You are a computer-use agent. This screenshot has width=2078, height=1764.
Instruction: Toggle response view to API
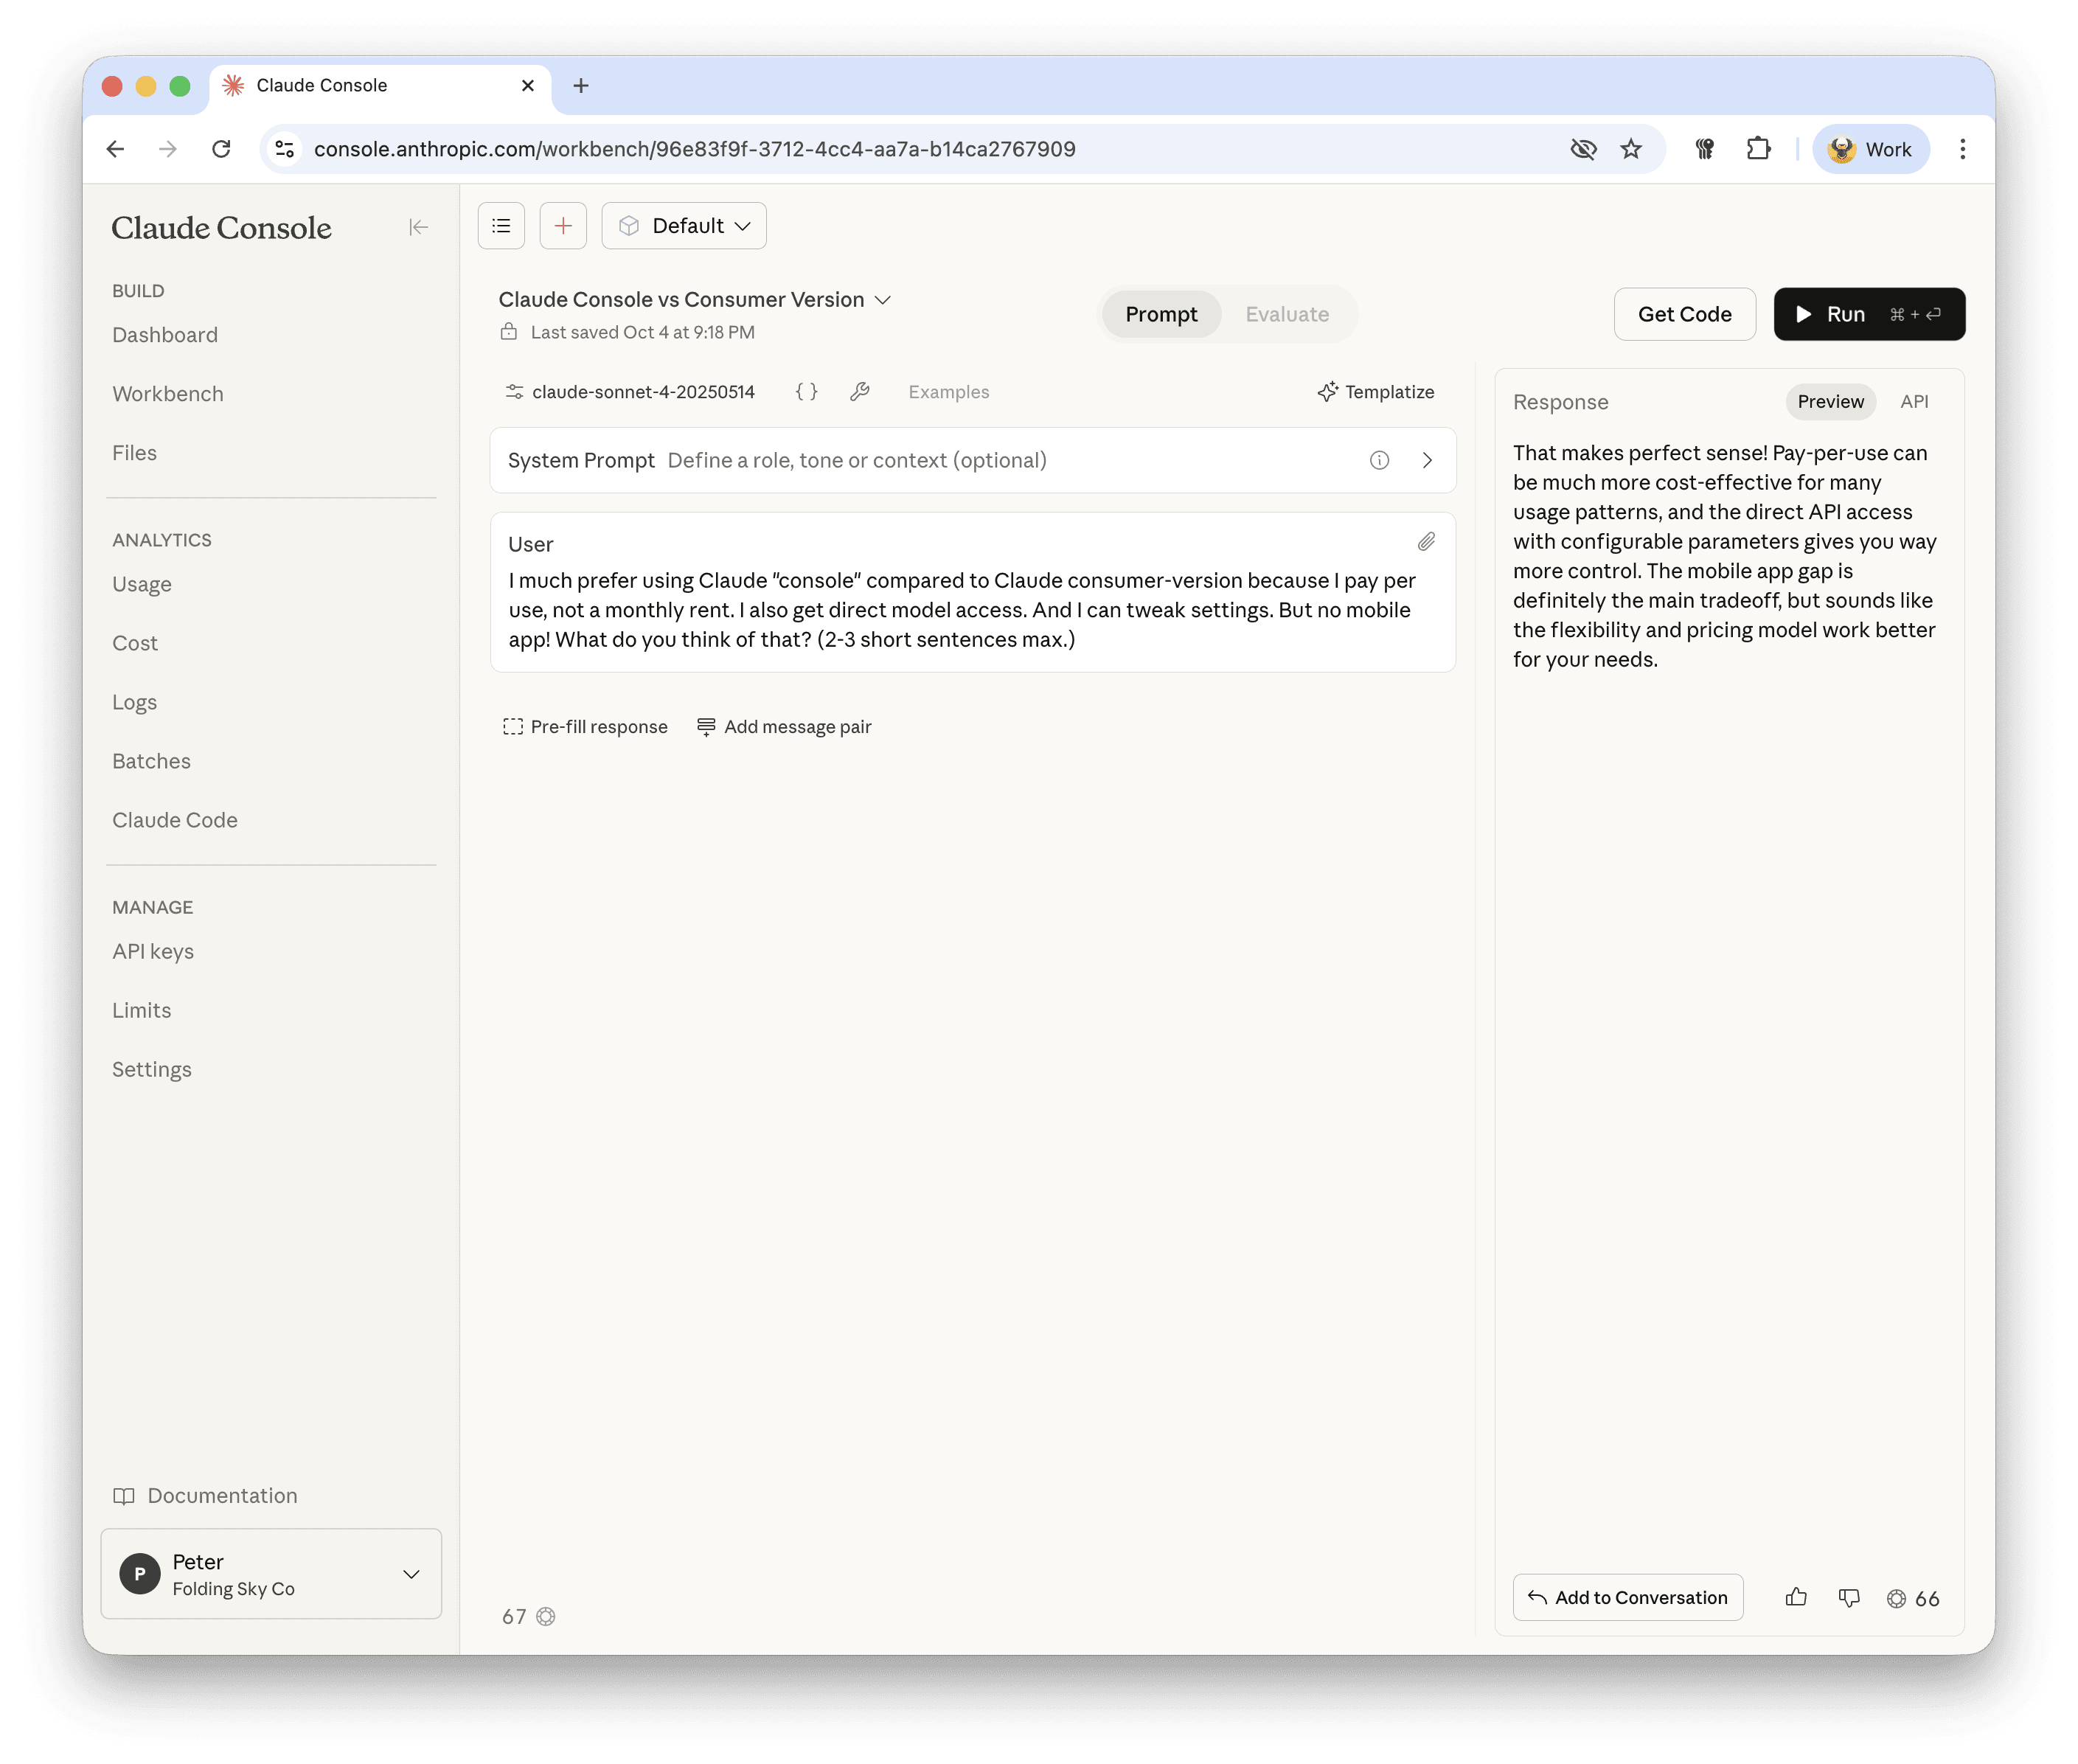click(x=1913, y=401)
